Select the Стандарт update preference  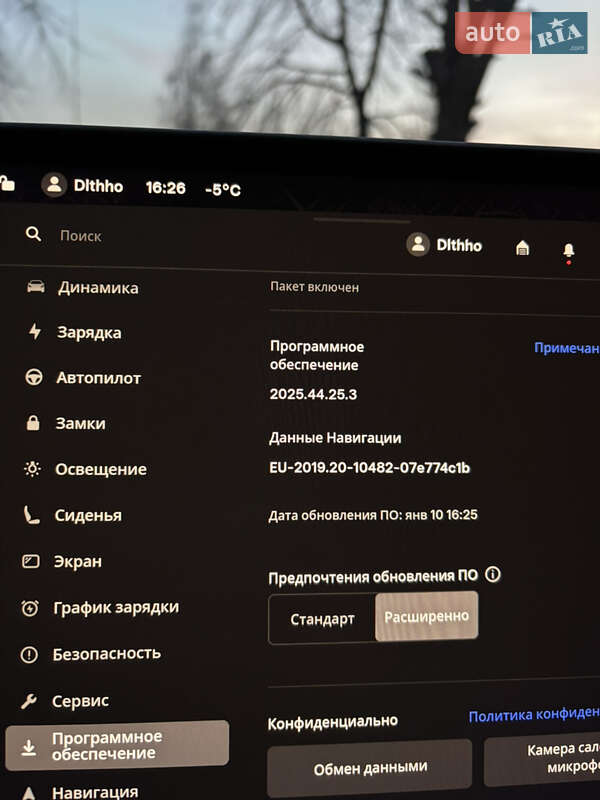tap(322, 619)
